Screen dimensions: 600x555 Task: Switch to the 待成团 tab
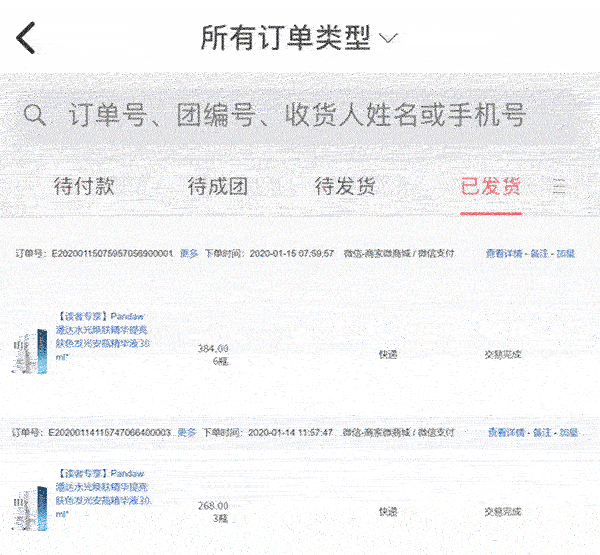click(217, 186)
